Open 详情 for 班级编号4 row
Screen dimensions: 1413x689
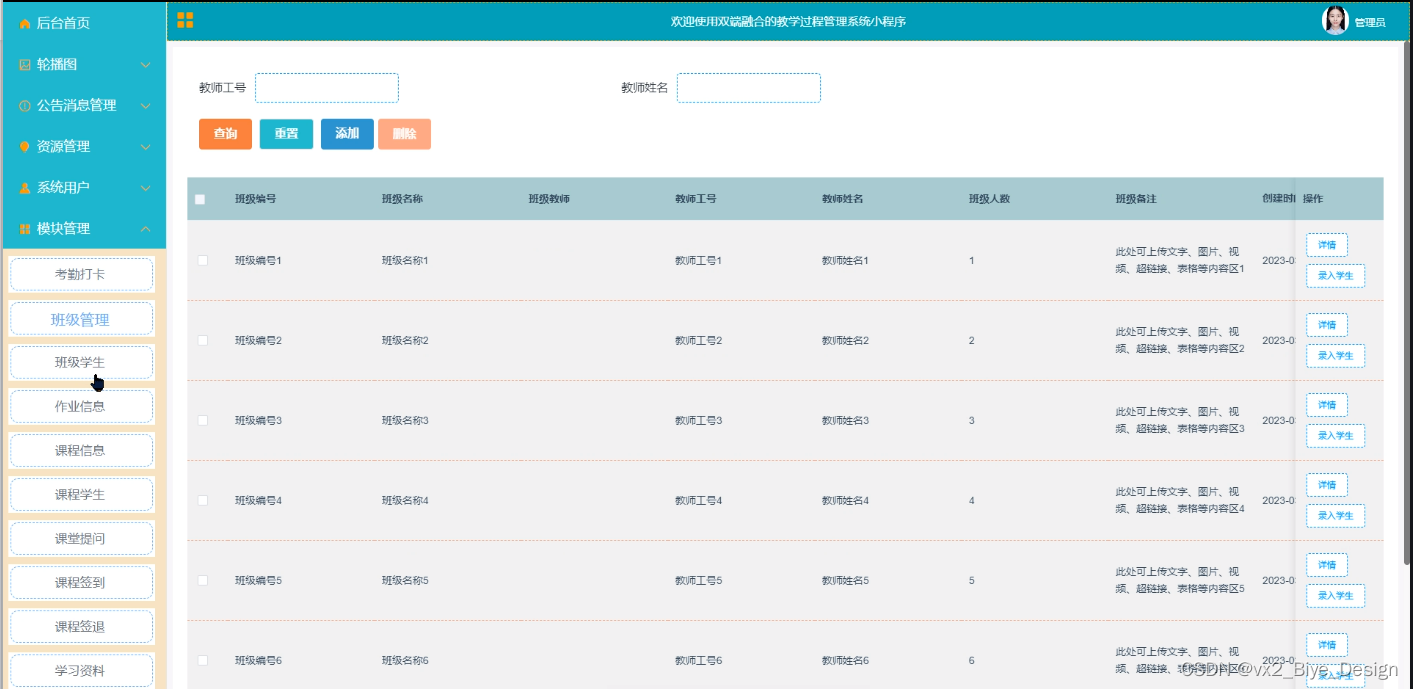pyautogui.click(x=1327, y=485)
